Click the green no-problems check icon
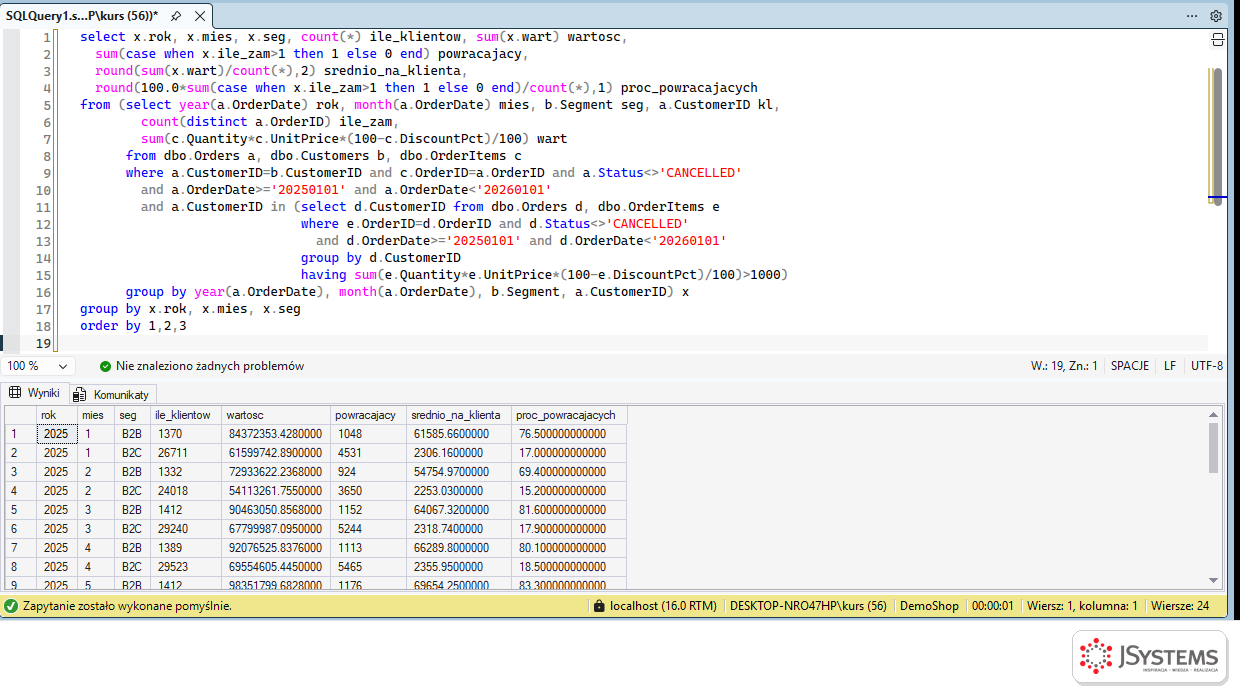The height and width of the screenshot is (692, 1240). point(105,366)
